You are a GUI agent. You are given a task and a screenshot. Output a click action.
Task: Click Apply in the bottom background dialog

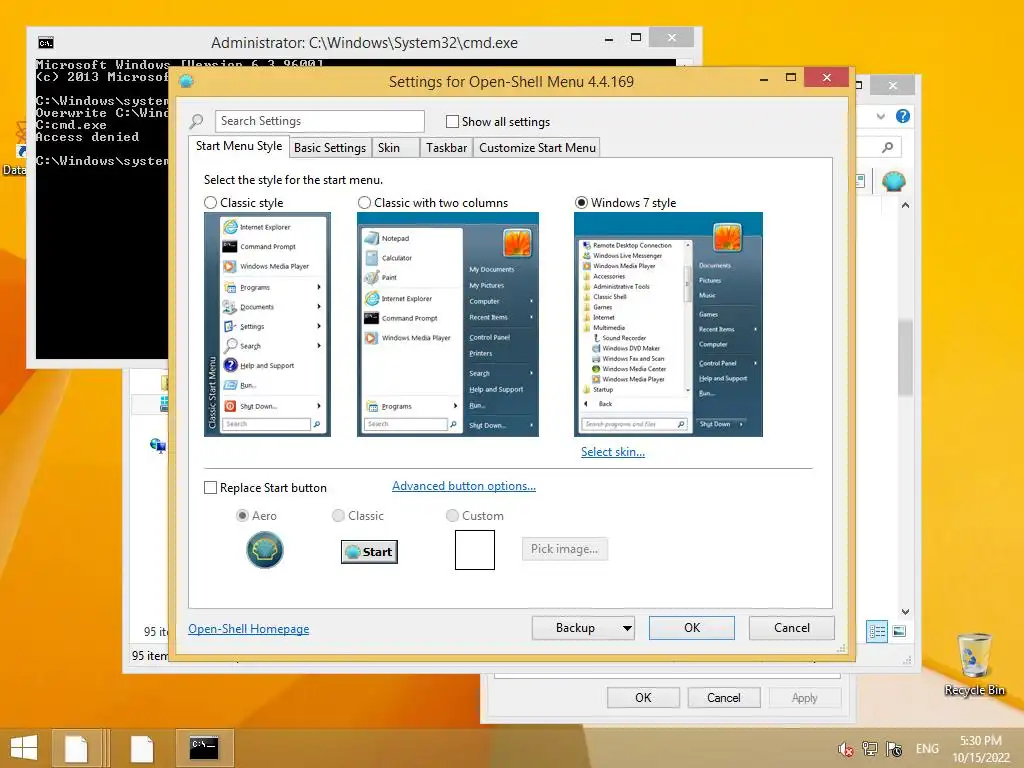click(805, 697)
